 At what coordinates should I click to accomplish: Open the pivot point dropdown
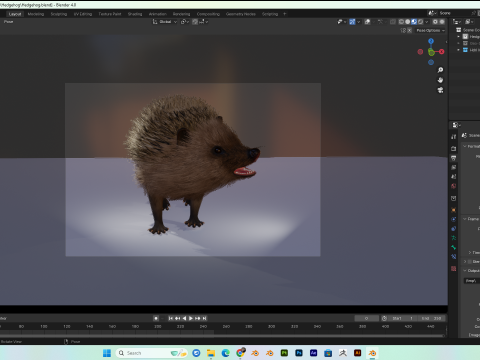[185, 22]
